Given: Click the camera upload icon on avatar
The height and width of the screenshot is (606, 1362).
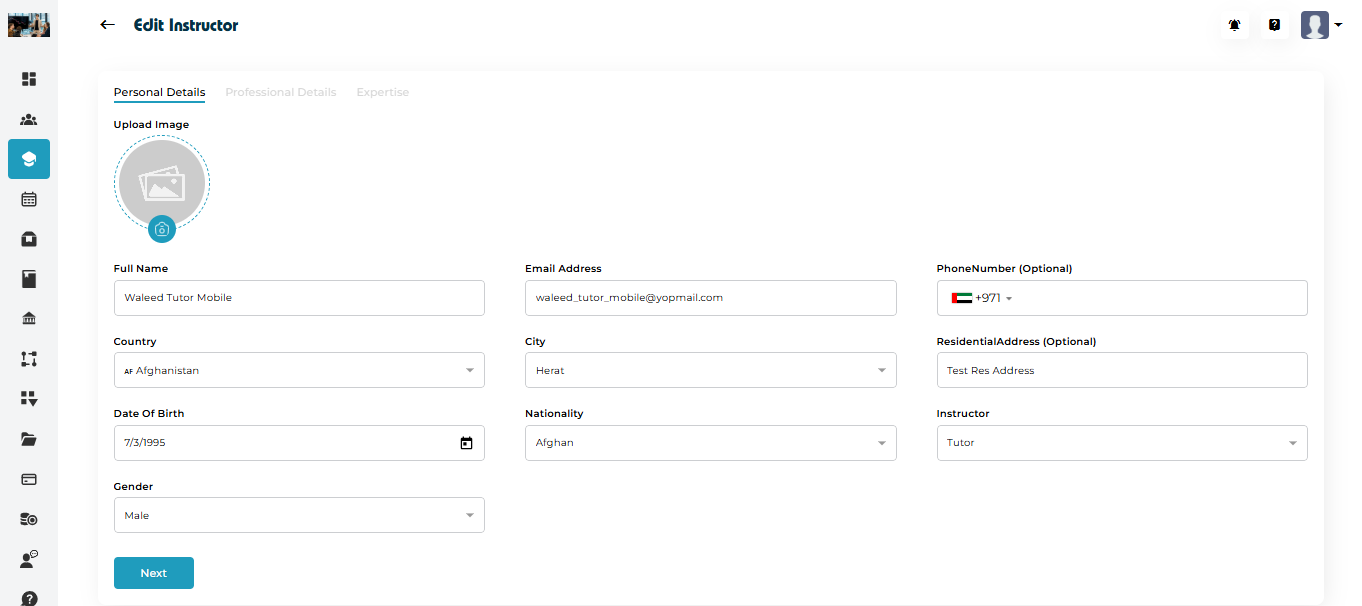Looking at the screenshot, I should (162, 229).
